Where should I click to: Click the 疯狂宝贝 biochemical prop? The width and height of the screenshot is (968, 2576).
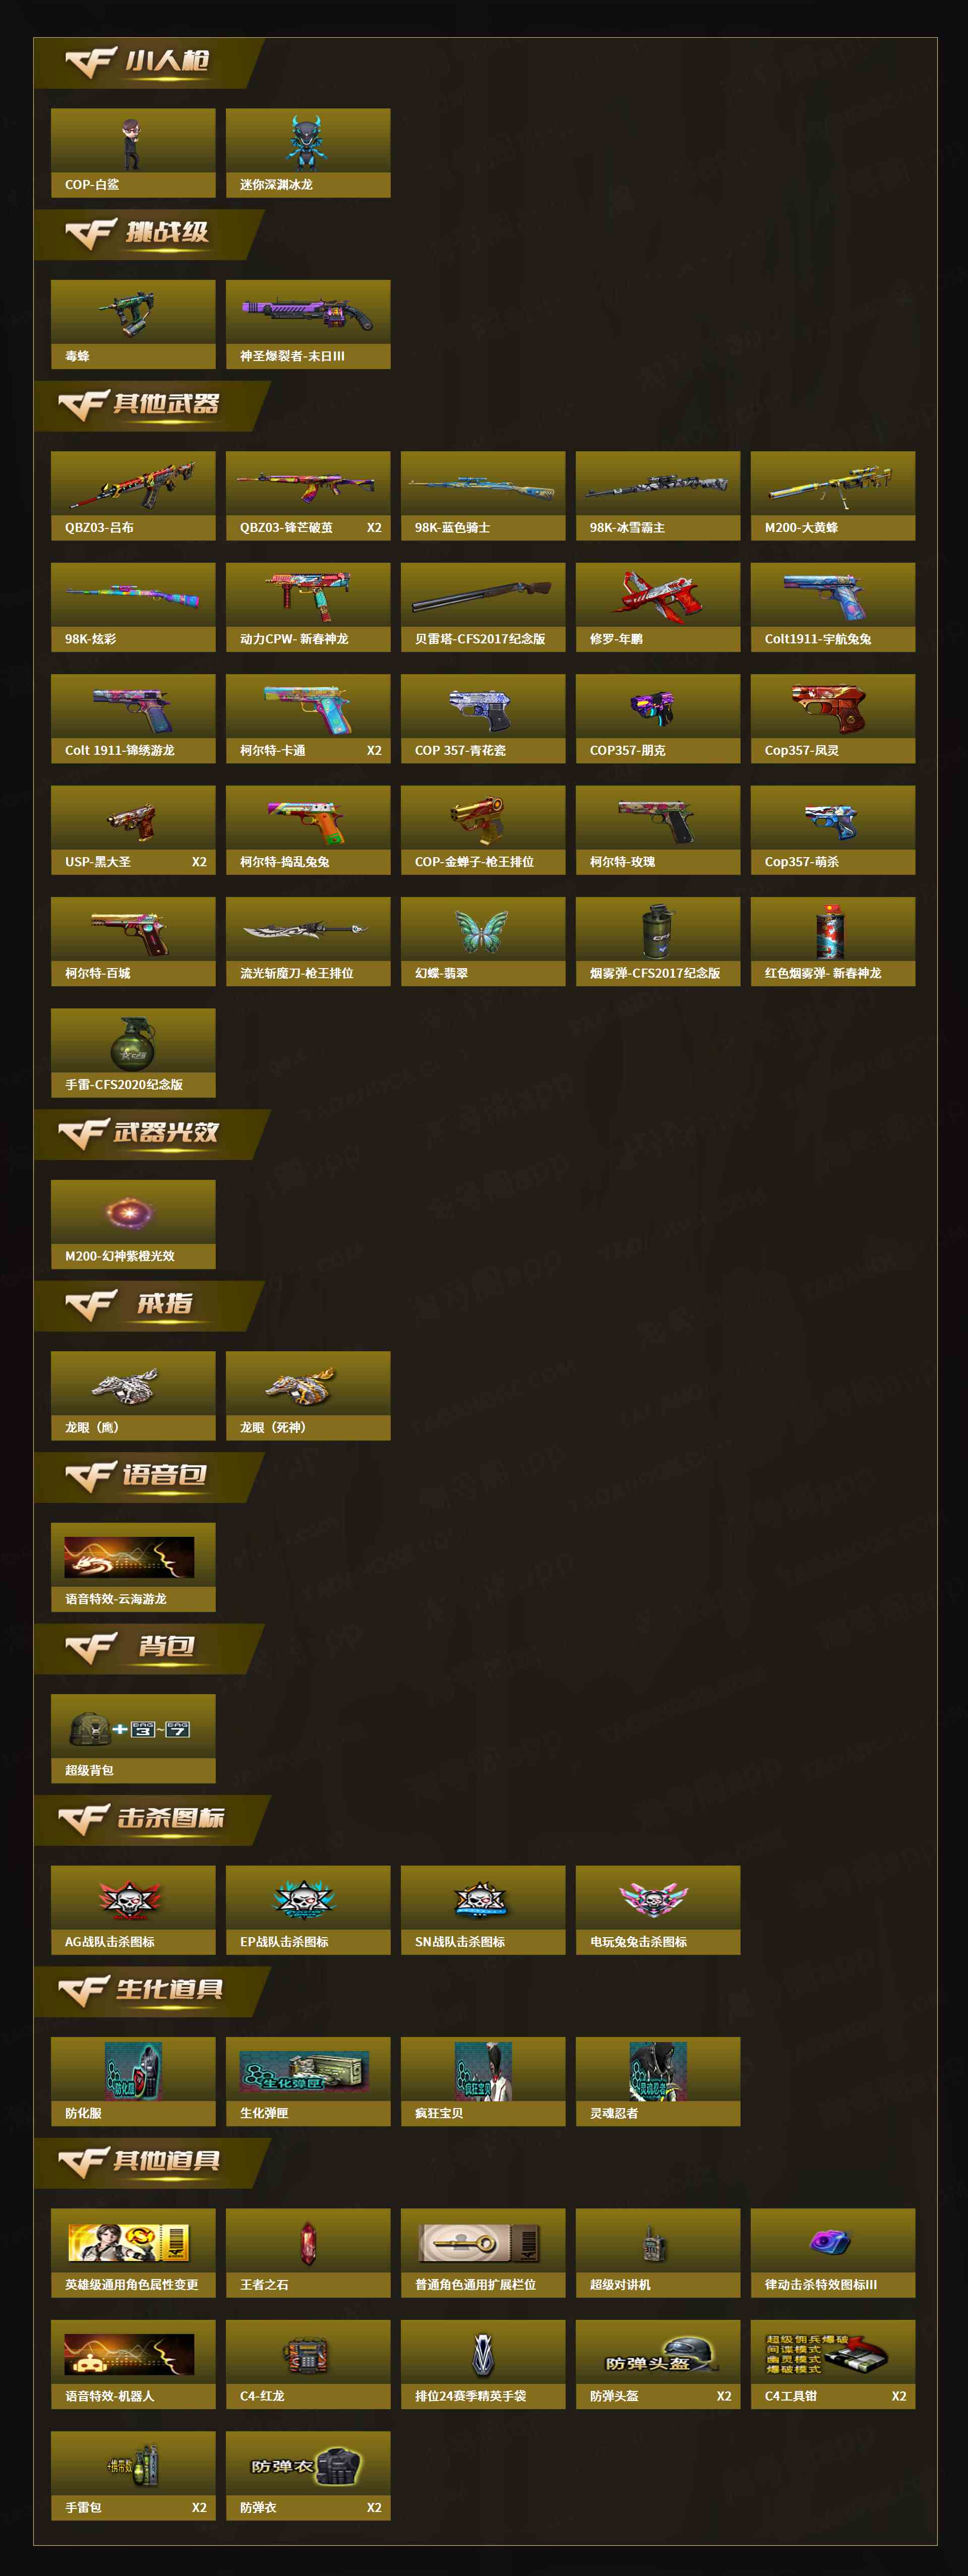483,2081
